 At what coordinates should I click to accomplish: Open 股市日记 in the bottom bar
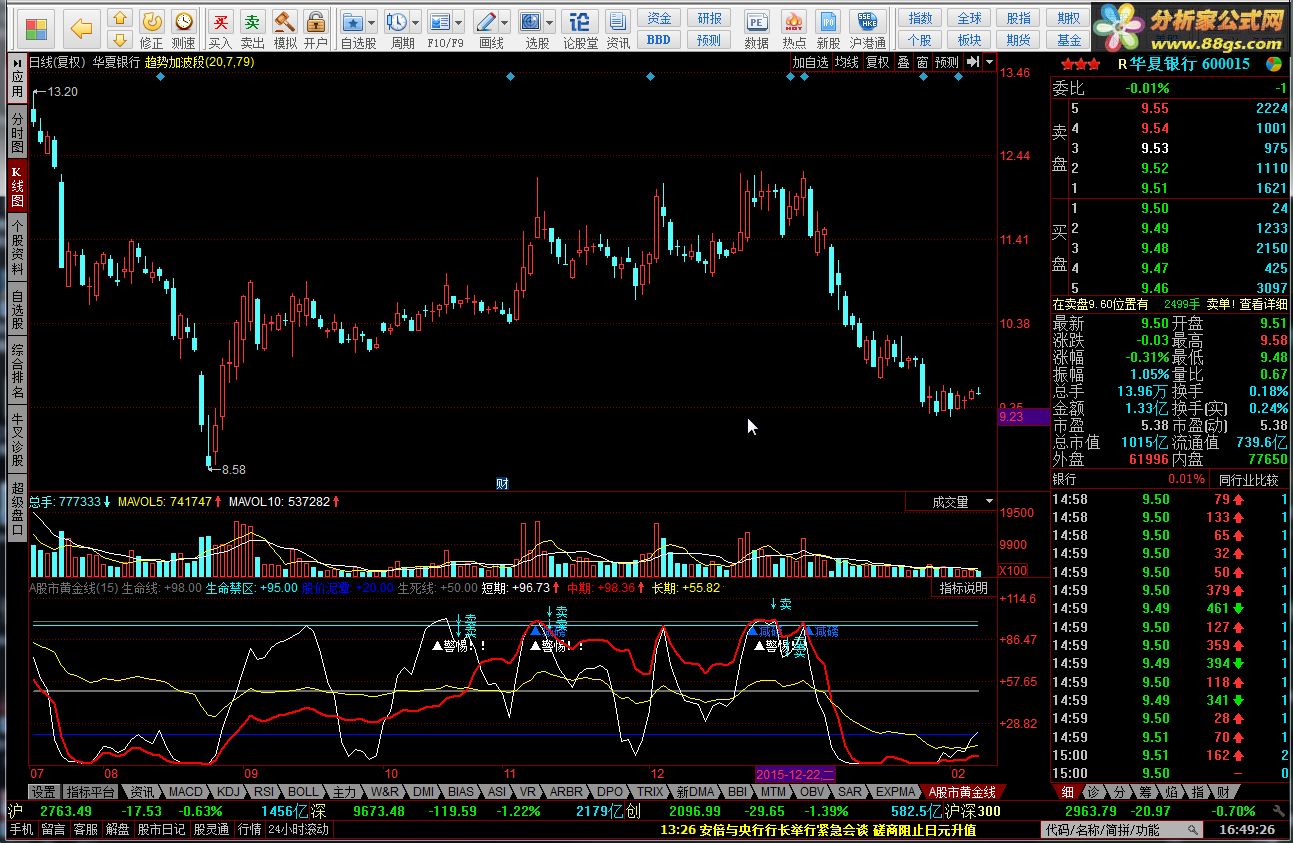[x=161, y=830]
